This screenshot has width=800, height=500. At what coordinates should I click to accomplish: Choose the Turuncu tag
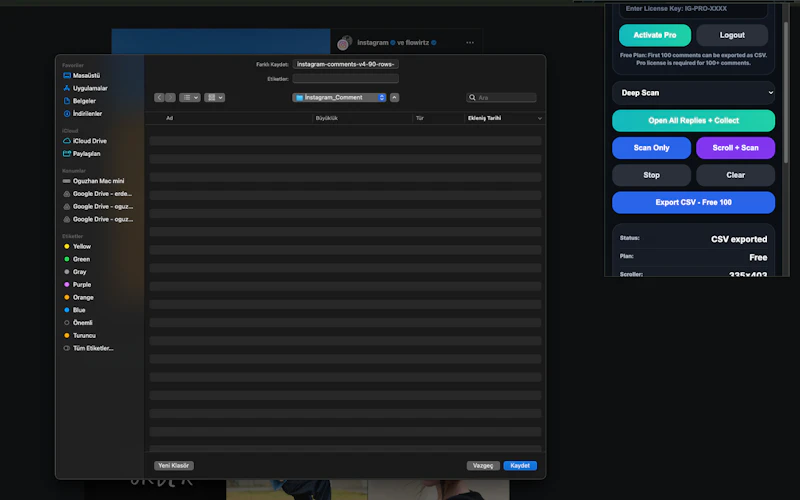click(x=80, y=336)
